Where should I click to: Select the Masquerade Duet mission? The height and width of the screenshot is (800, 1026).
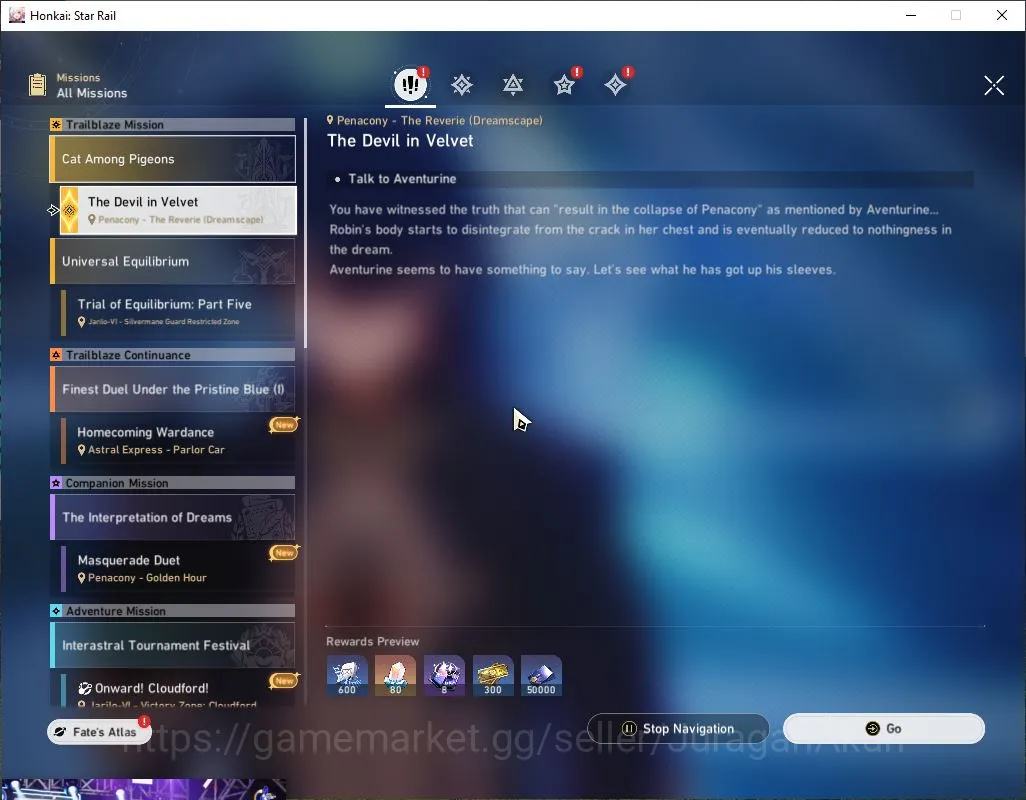(x=178, y=568)
